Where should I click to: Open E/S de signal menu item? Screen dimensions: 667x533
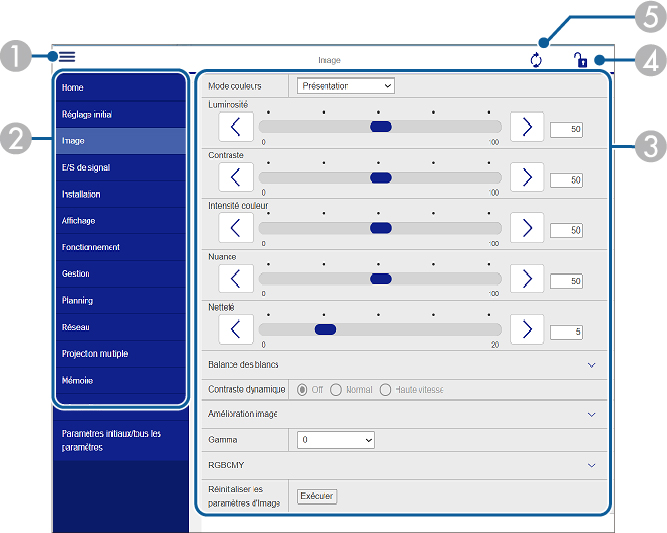pos(121,168)
